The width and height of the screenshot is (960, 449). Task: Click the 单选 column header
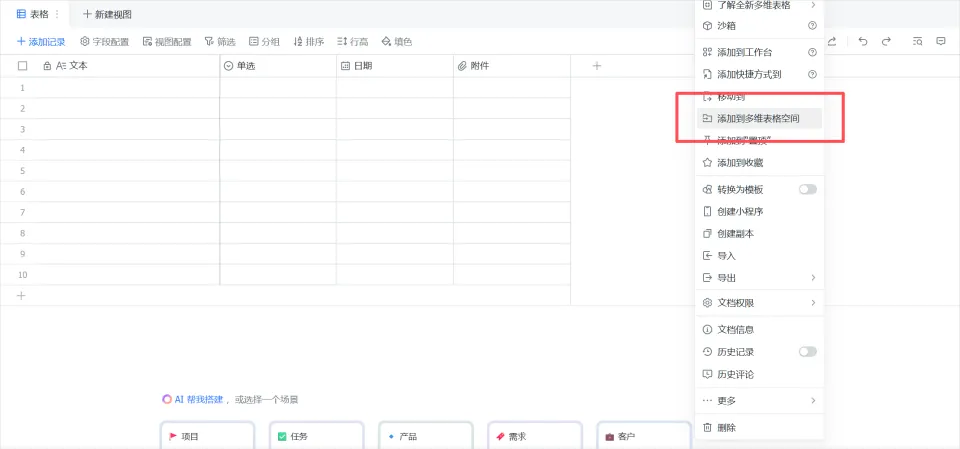(278, 66)
